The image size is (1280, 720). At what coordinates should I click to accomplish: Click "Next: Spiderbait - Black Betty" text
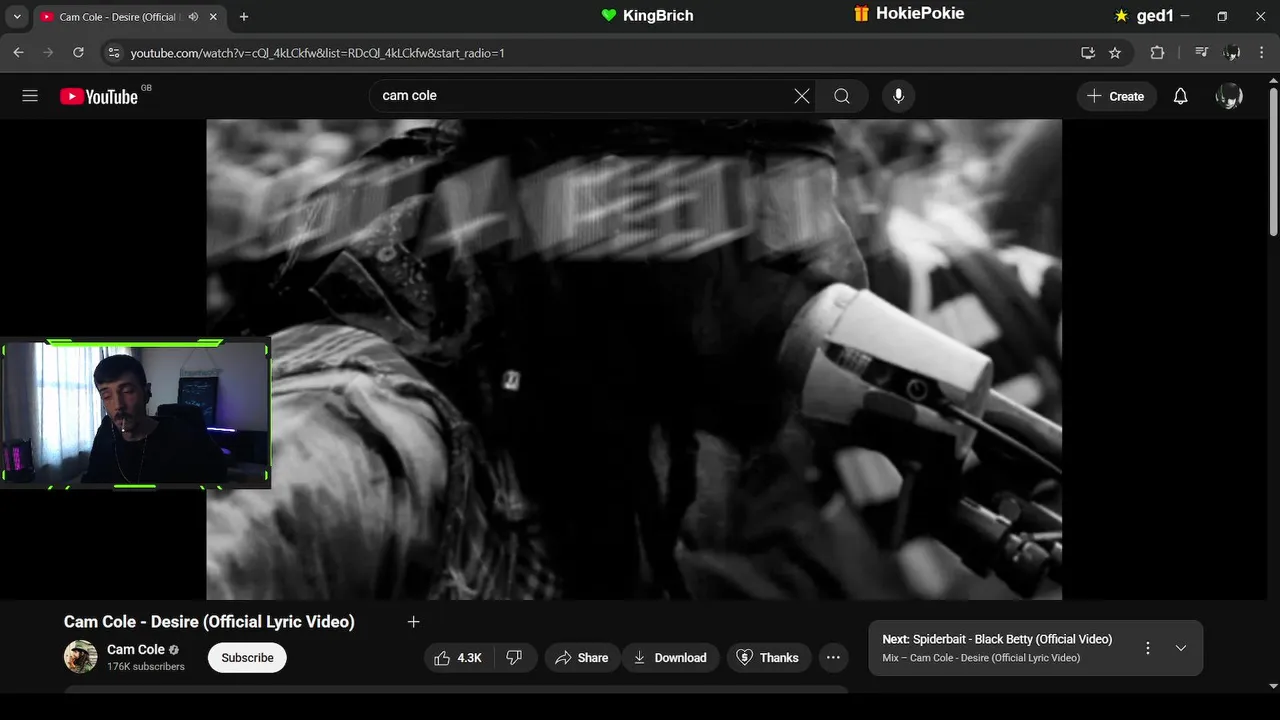(x=997, y=639)
